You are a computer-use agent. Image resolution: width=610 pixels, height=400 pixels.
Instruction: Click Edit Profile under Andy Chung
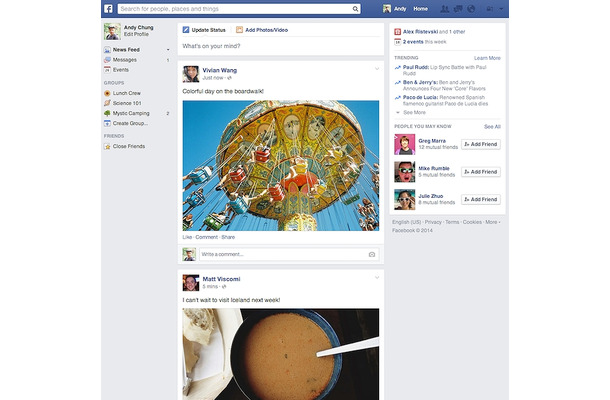click(136, 34)
